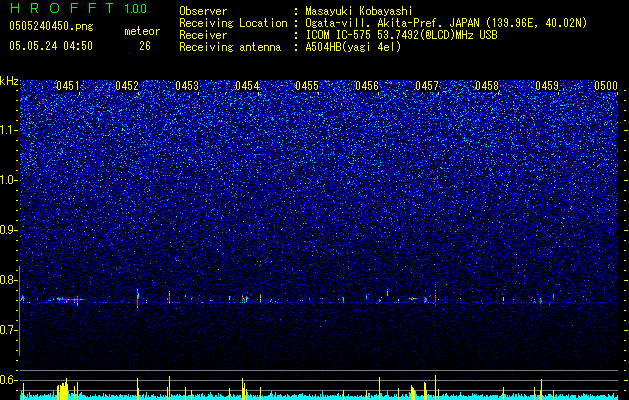Click the 0.8 kHz axis label
The height and width of the screenshot is (400, 629).
point(8,280)
